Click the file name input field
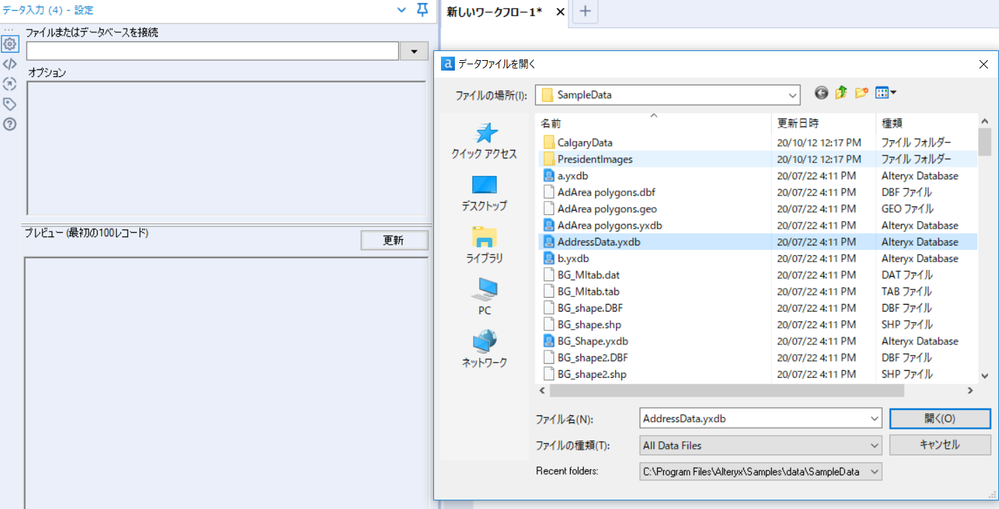The image size is (999, 509). coord(754,419)
